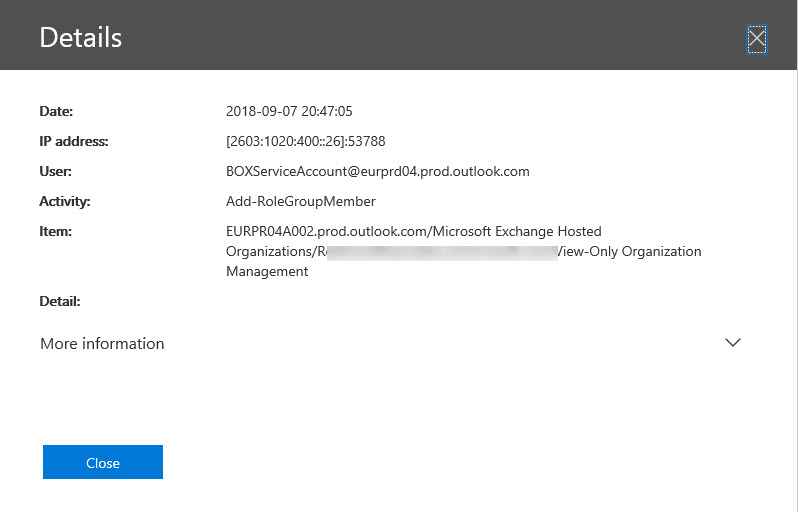The width and height of the screenshot is (798, 512).
Task: Select the IP address field label
Action: (73, 141)
